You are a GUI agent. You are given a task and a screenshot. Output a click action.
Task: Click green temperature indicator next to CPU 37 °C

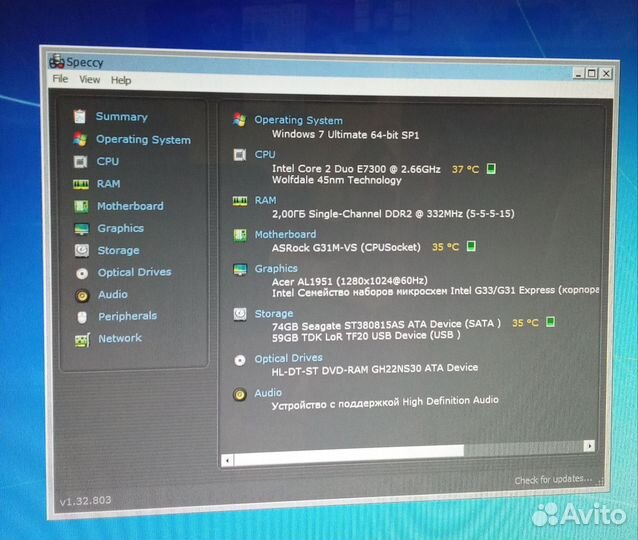coord(491,168)
